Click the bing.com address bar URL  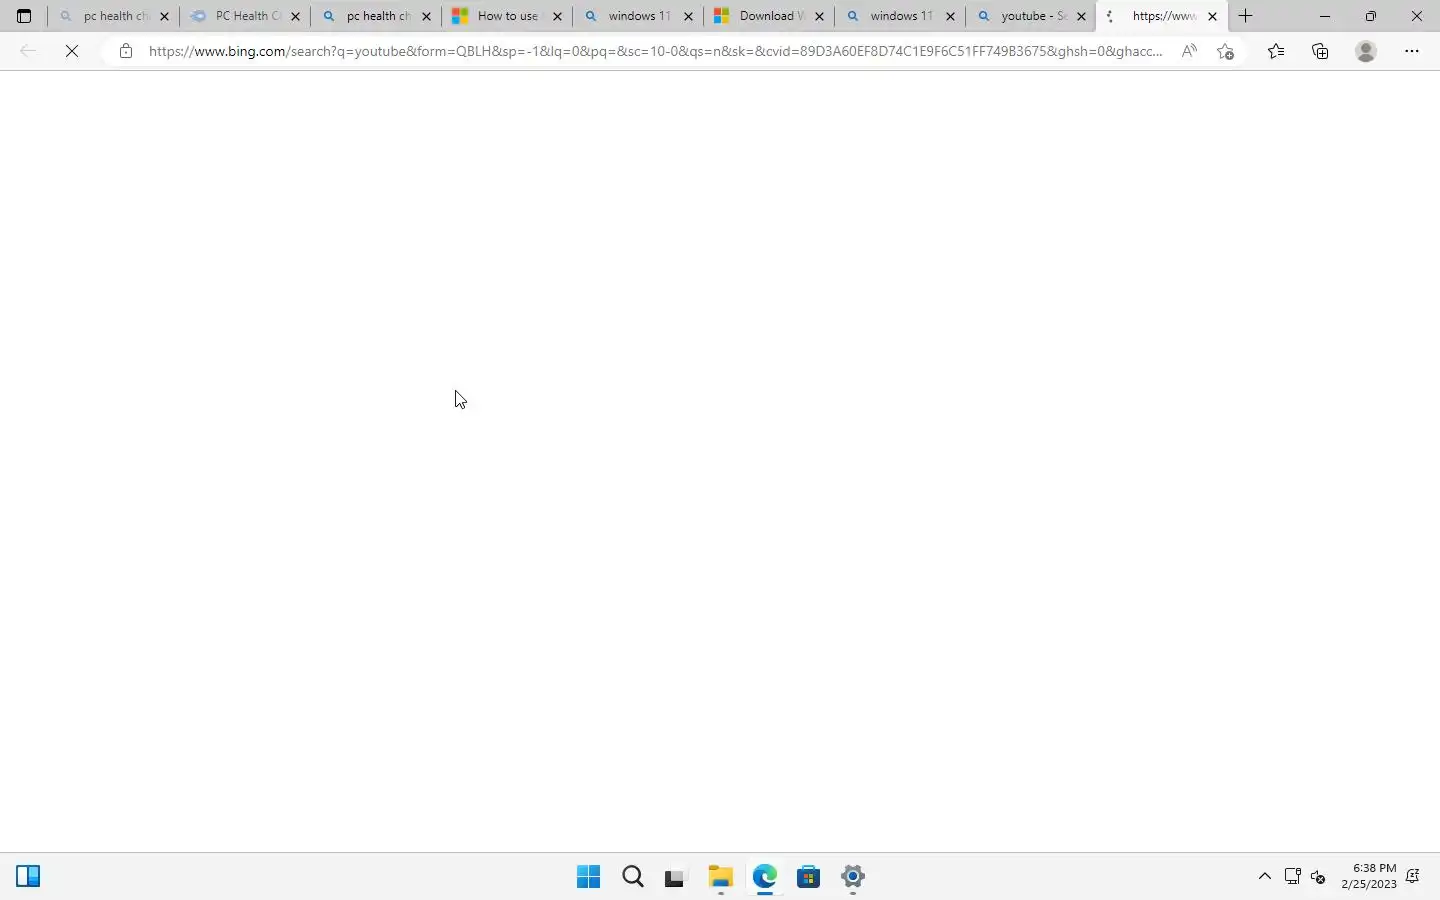(655, 51)
